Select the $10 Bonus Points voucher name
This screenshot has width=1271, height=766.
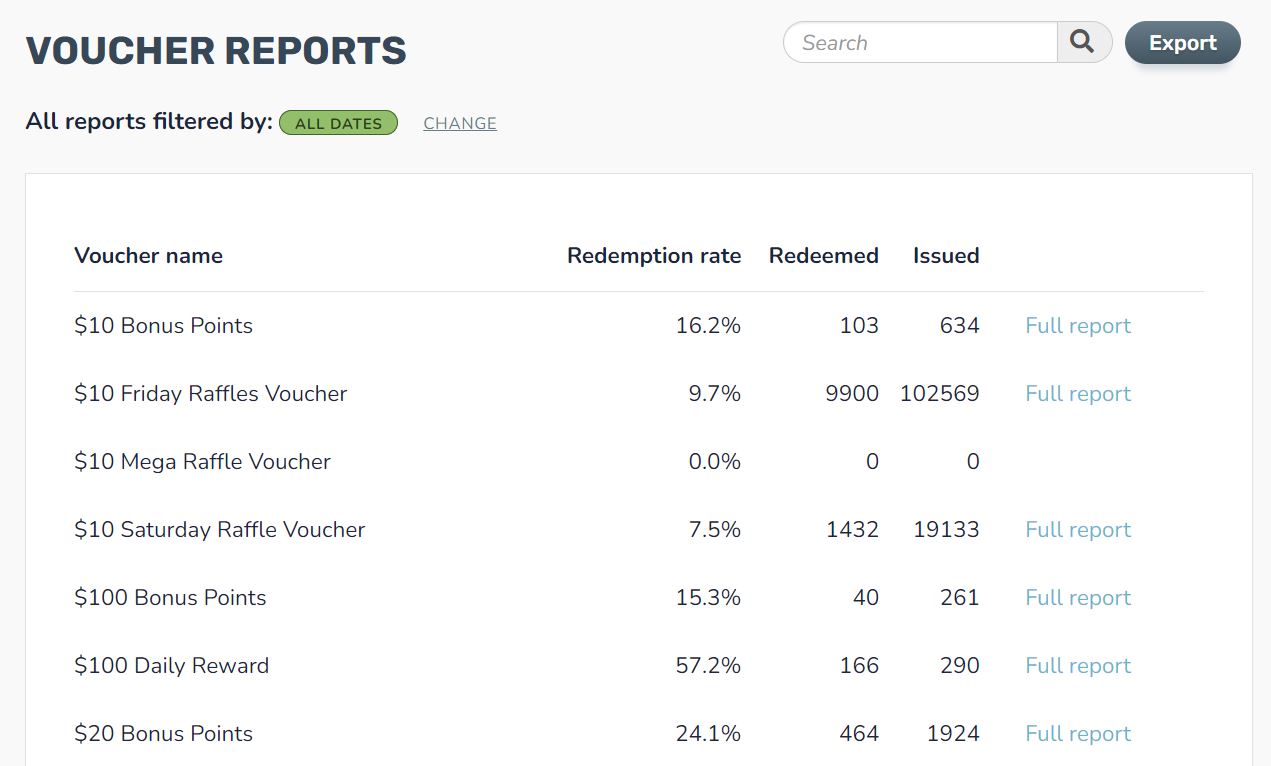tap(163, 325)
